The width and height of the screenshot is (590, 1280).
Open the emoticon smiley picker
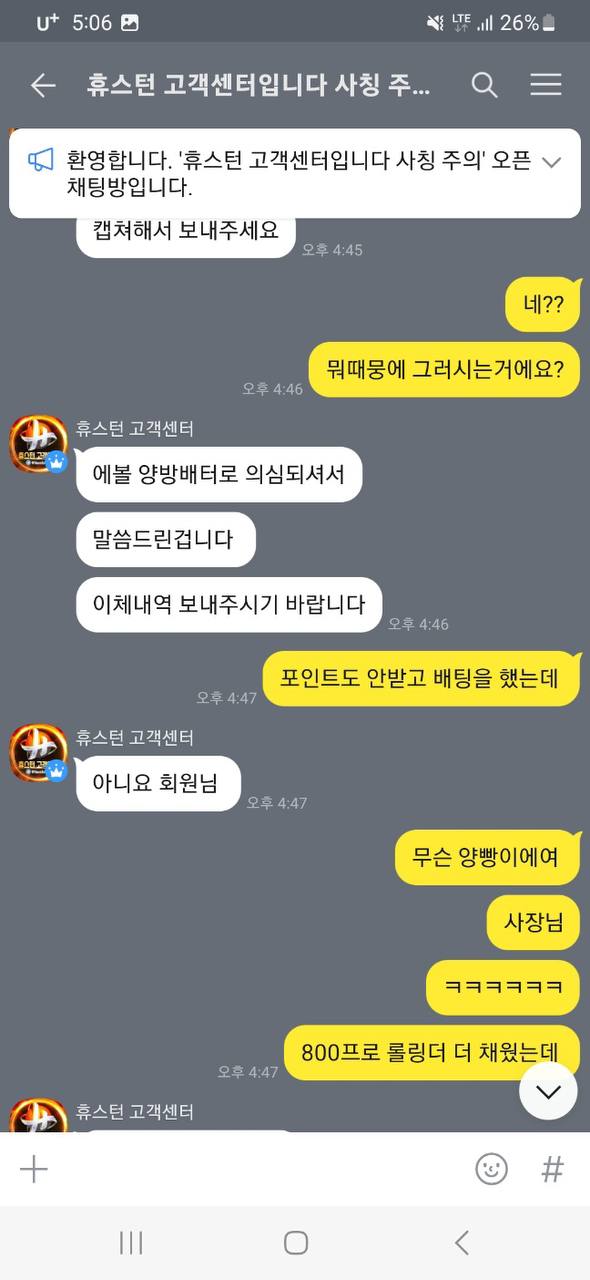tap(491, 1169)
